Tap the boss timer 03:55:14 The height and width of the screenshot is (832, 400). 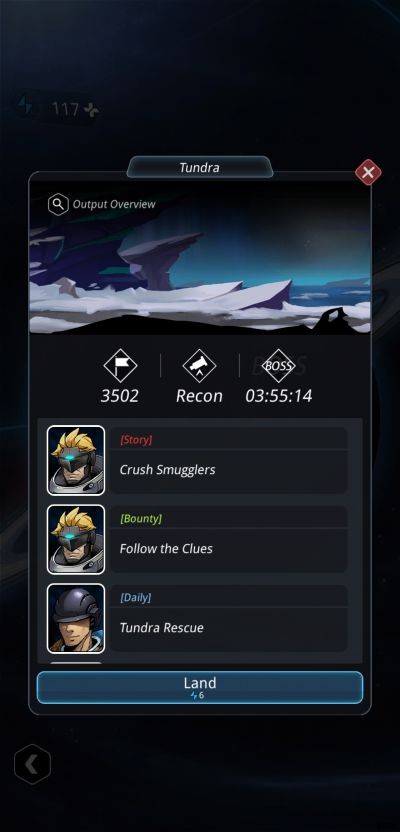point(279,396)
